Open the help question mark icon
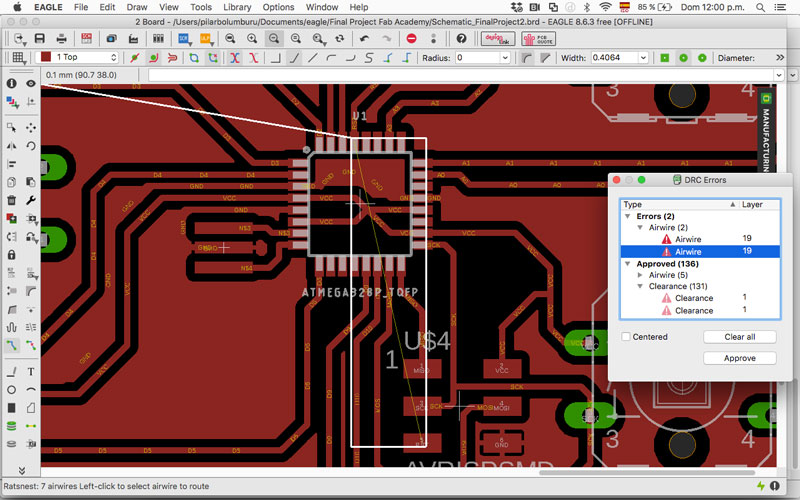The width and height of the screenshot is (800, 500). tap(461, 39)
